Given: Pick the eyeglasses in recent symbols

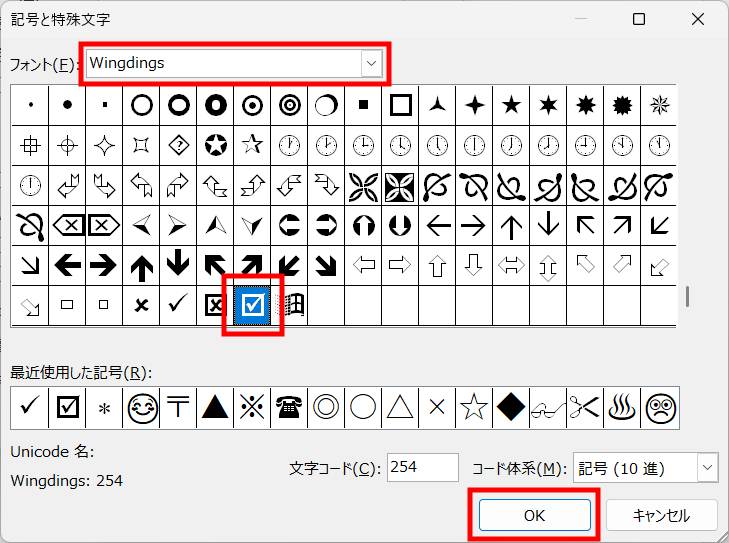Looking at the screenshot, I should tap(548, 408).
